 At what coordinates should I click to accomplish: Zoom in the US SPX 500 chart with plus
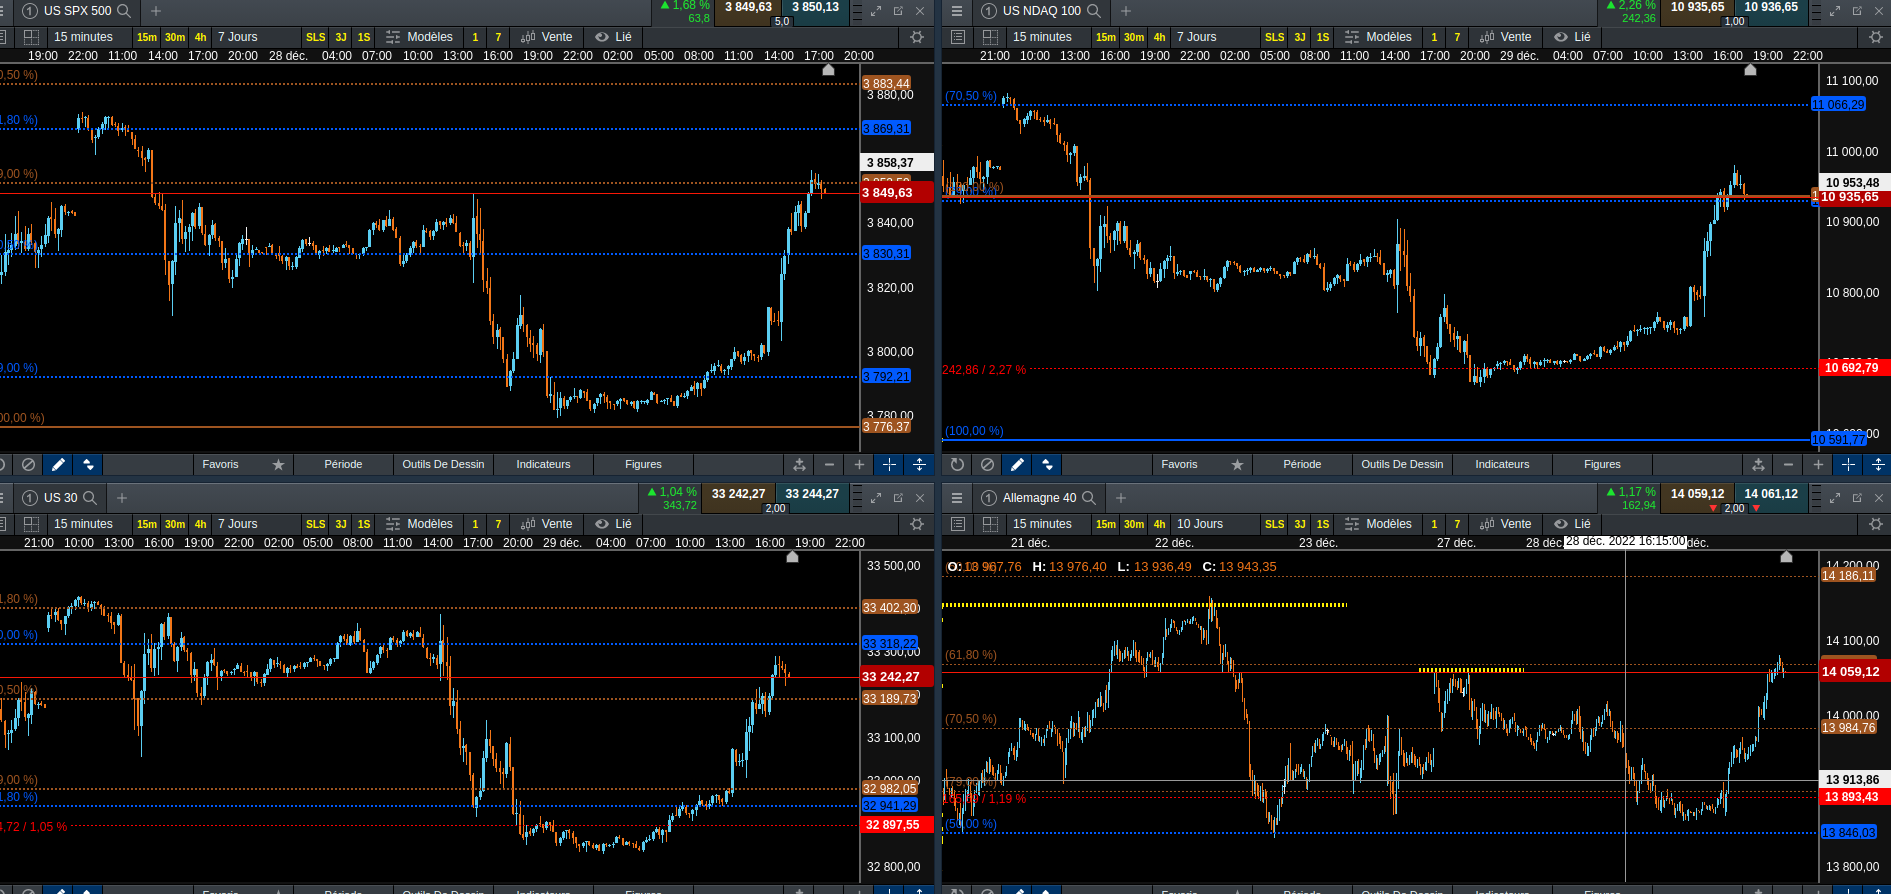[x=859, y=464]
